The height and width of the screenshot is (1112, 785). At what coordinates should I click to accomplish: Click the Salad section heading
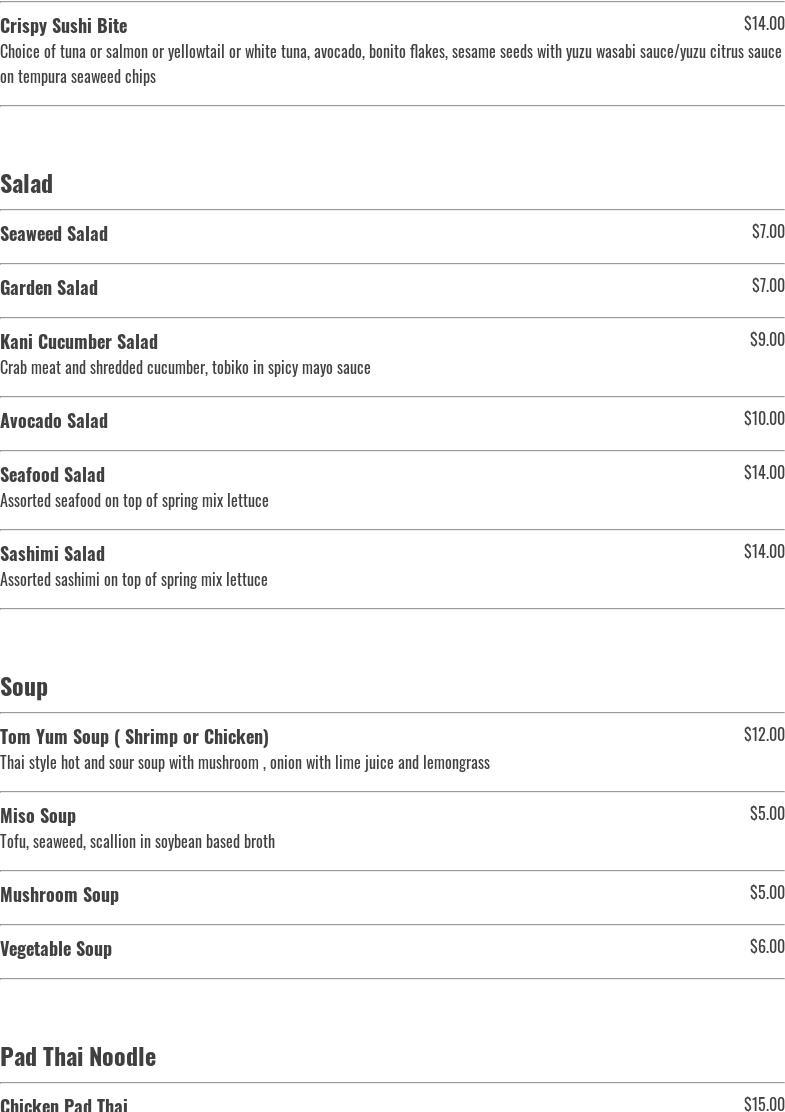point(27,184)
